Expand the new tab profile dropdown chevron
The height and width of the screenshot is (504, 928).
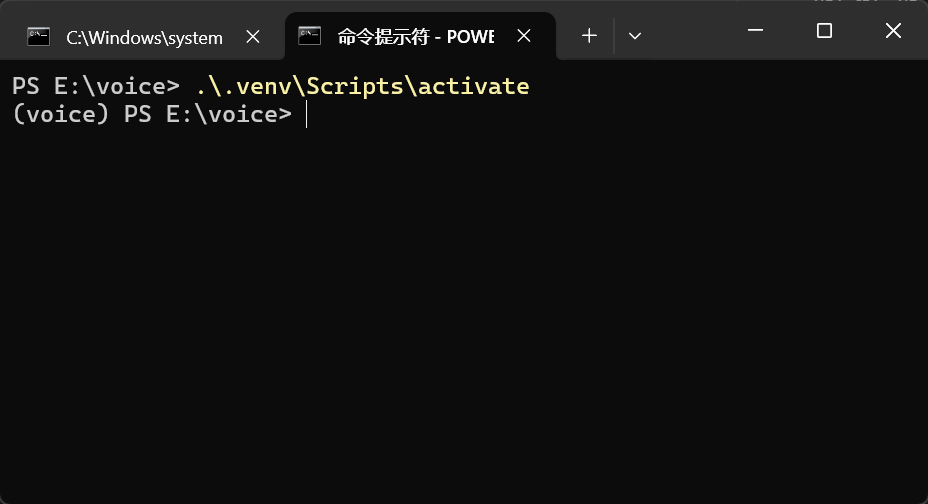coord(634,36)
